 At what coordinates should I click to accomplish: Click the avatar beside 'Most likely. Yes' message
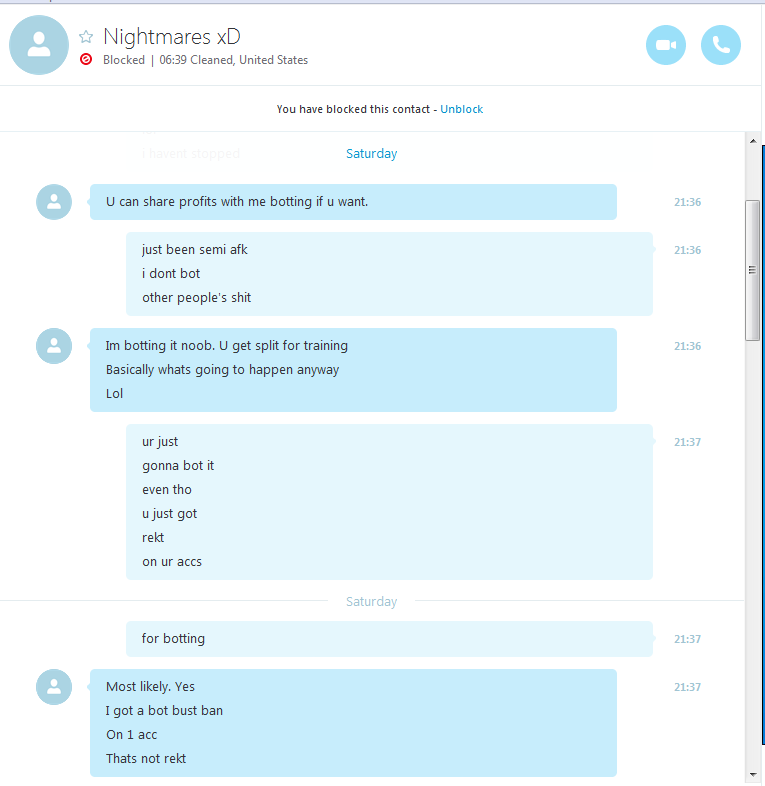coord(54,687)
